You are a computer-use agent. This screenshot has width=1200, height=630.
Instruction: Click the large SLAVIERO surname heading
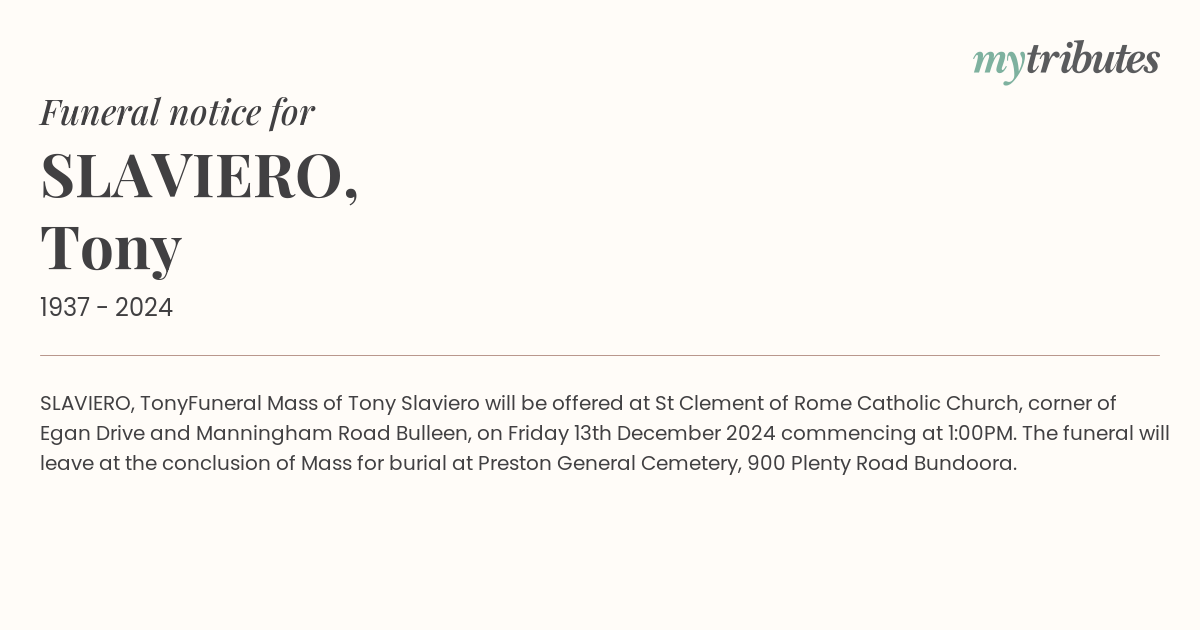(x=200, y=177)
